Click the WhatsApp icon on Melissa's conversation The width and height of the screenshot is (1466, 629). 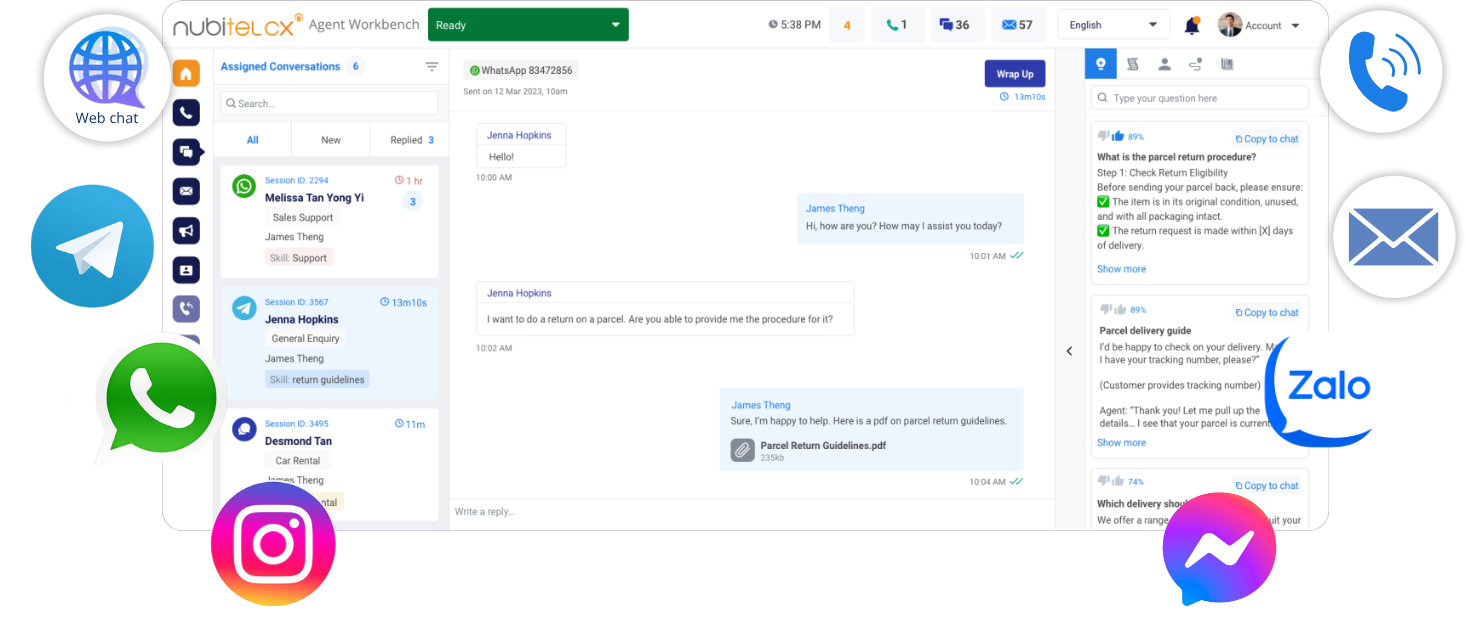point(244,186)
